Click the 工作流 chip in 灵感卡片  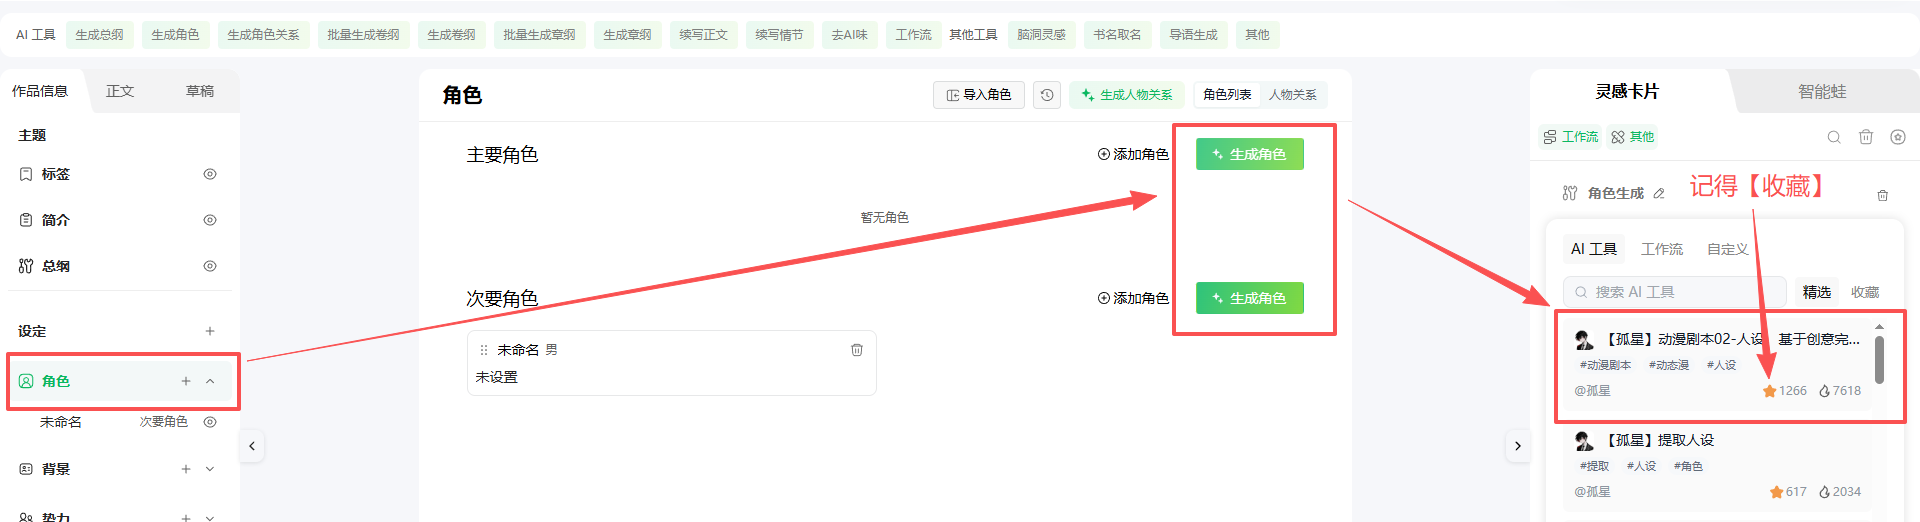coord(1571,137)
